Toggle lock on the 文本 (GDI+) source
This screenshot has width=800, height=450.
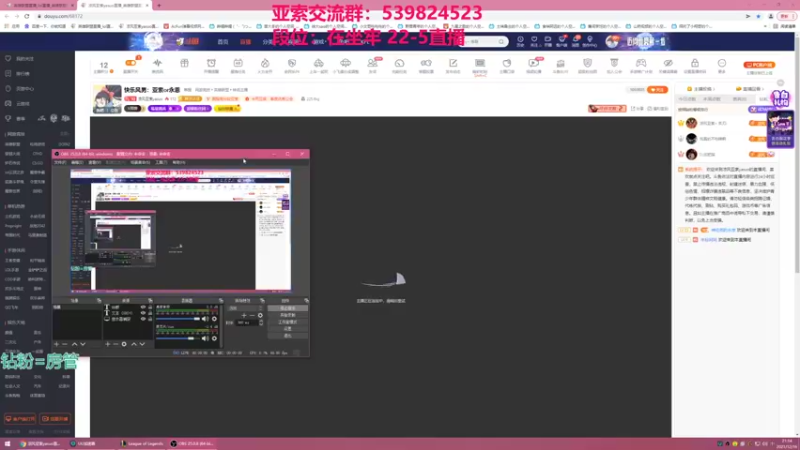point(150,313)
